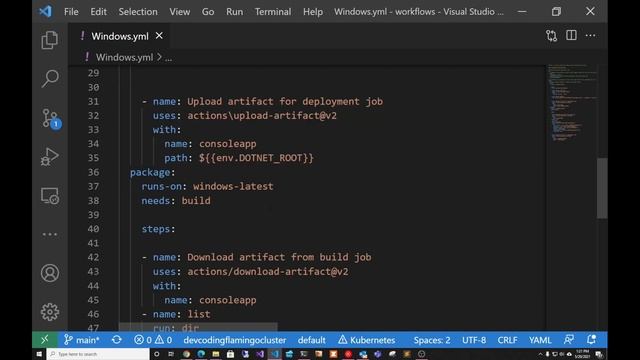Click the Windows taskbar search box

(x=98, y=354)
